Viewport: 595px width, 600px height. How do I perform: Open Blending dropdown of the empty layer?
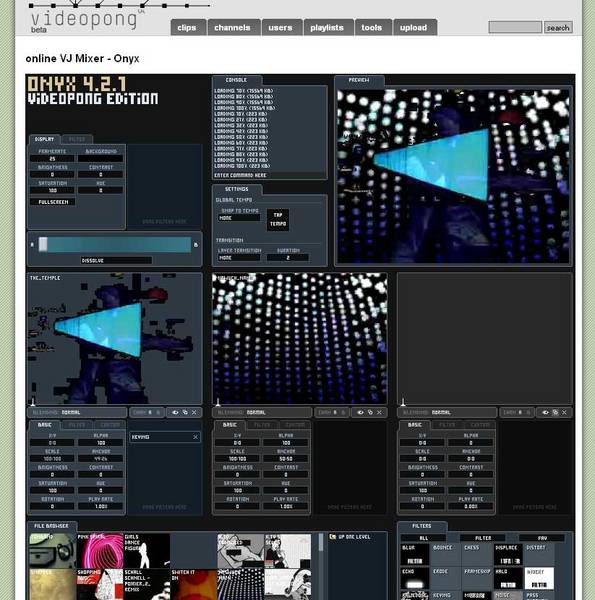pyautogui.click(x=447, y=412)
